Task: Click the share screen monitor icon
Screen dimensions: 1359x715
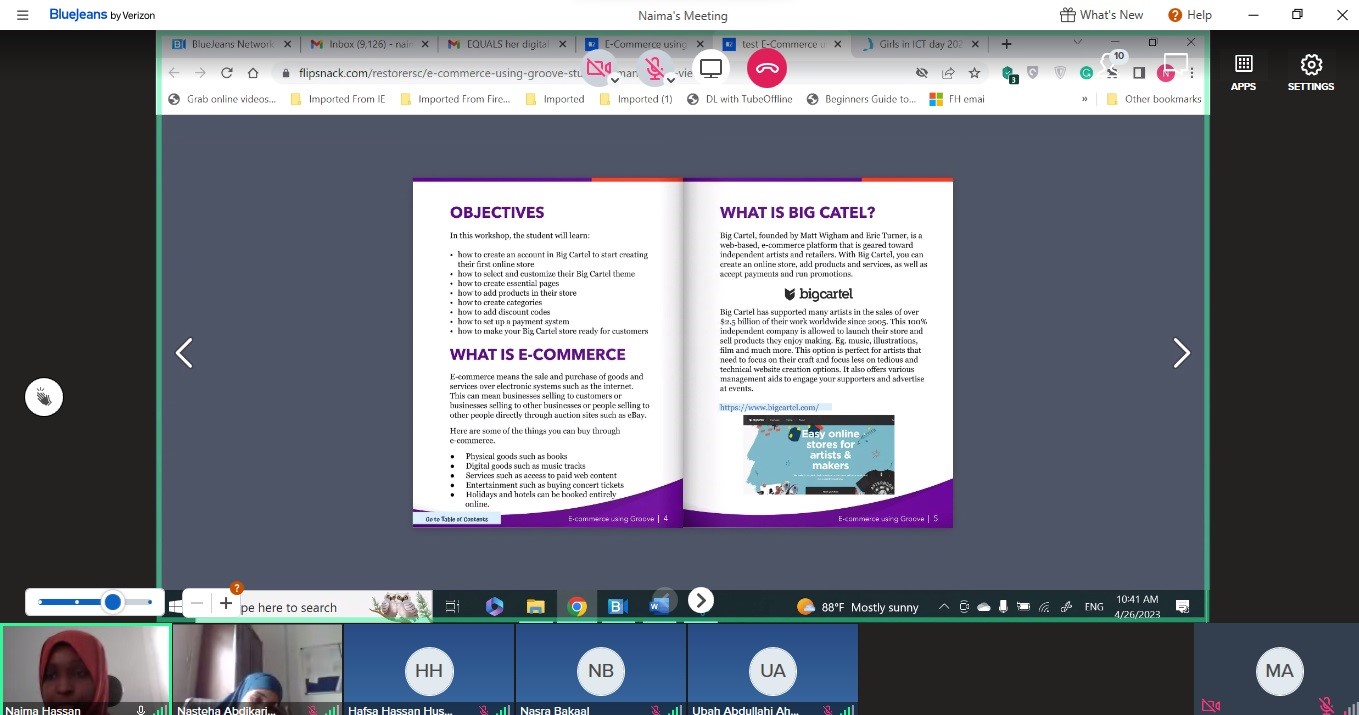Action: click(711, 68)
